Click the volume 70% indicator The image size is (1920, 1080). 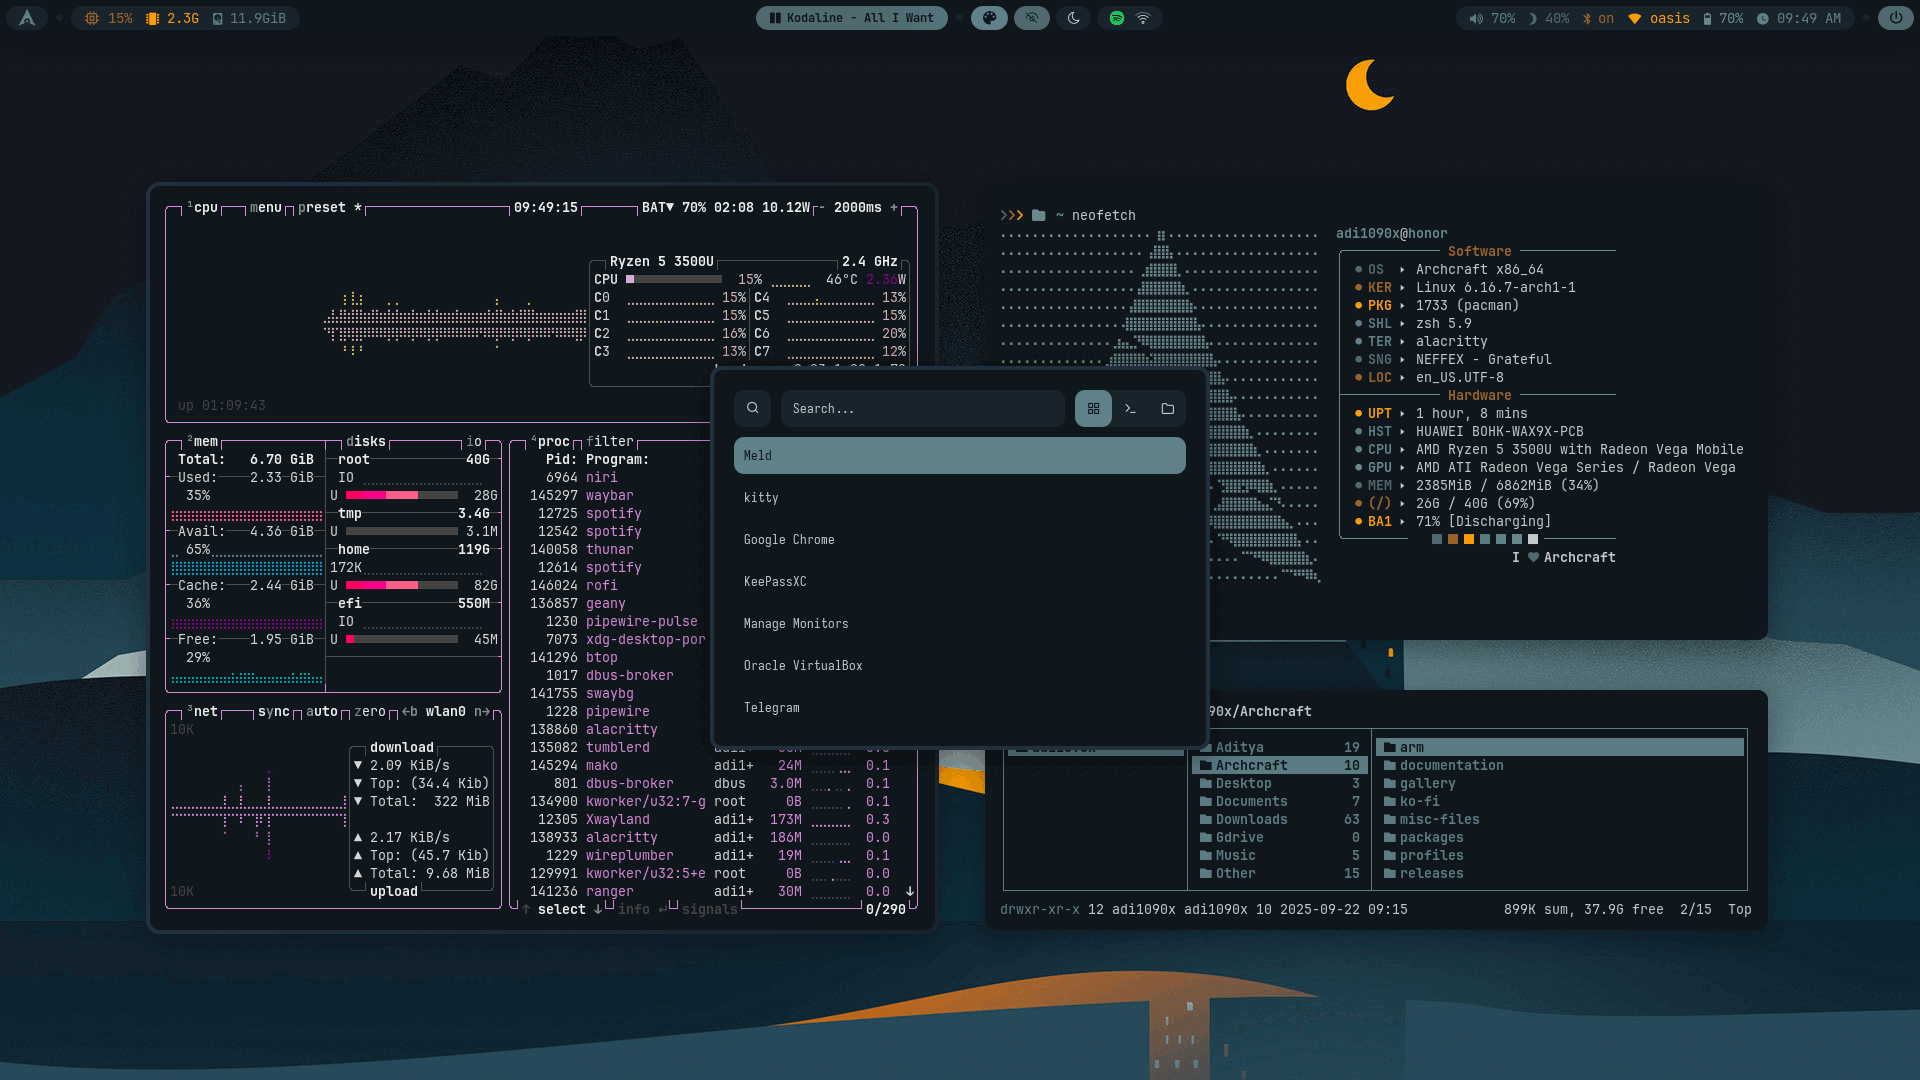coord(1492,18)
